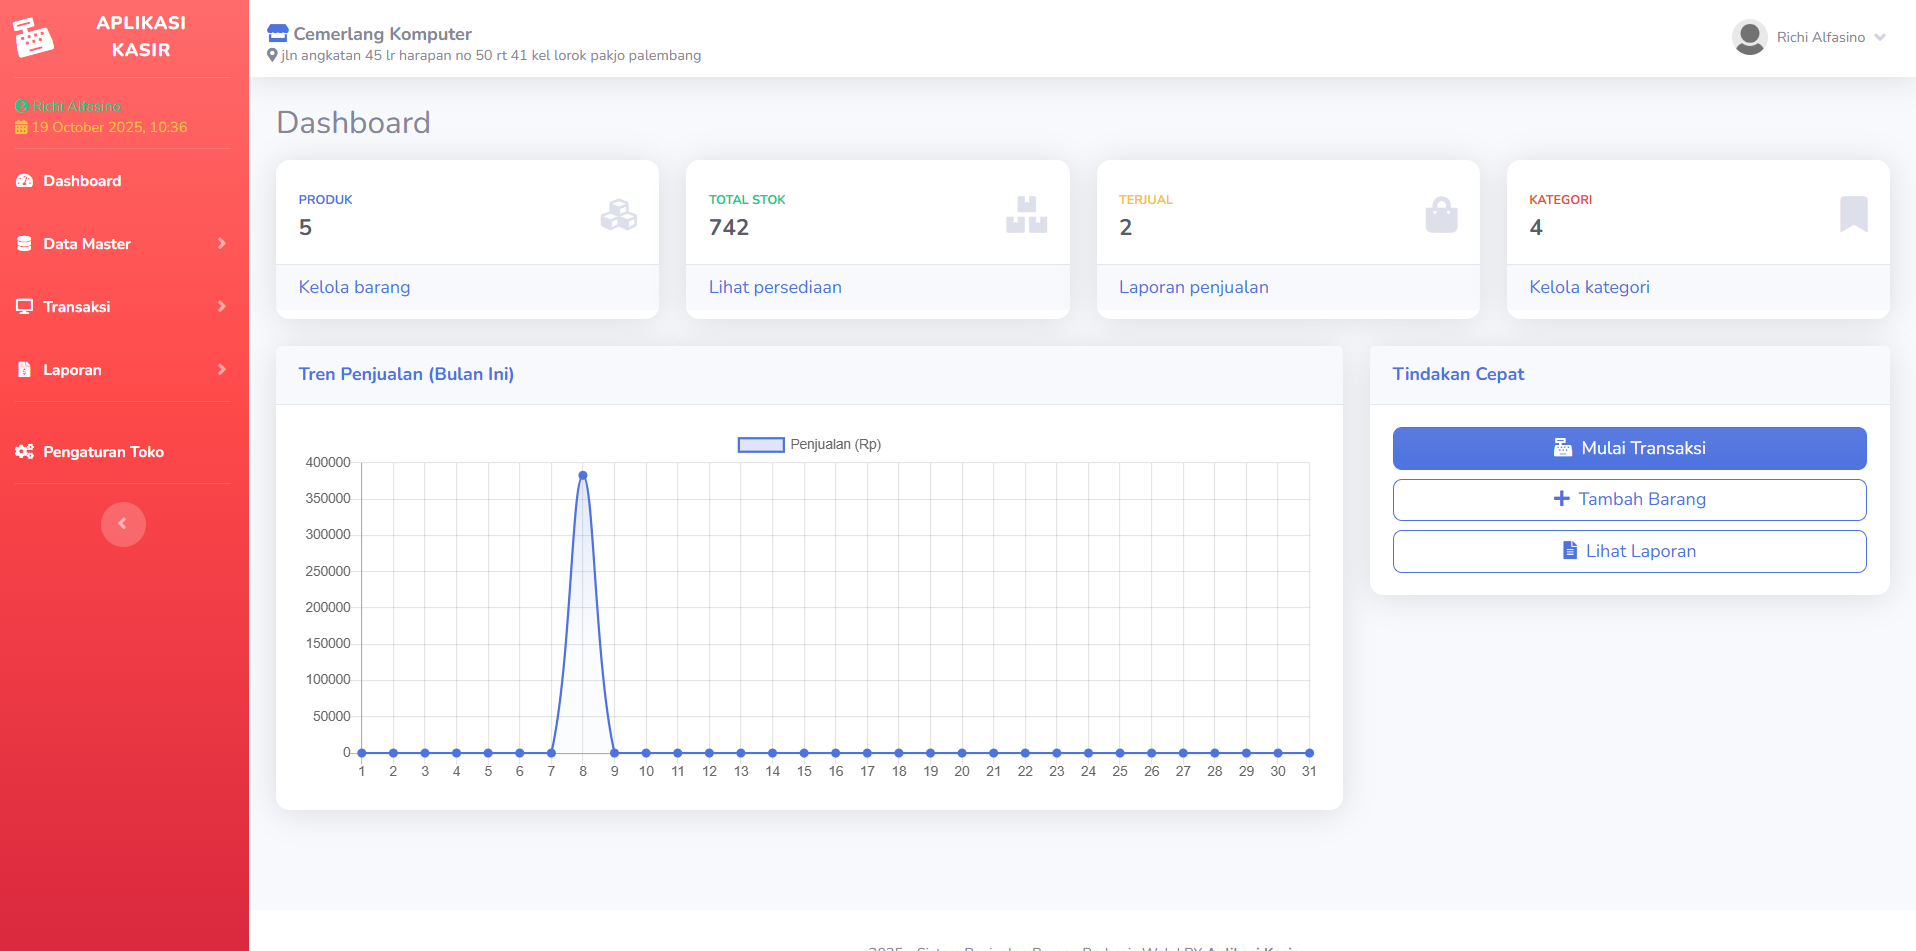Open the Dashboard menu item
1916x951 pixels.
tap(82, 181)
